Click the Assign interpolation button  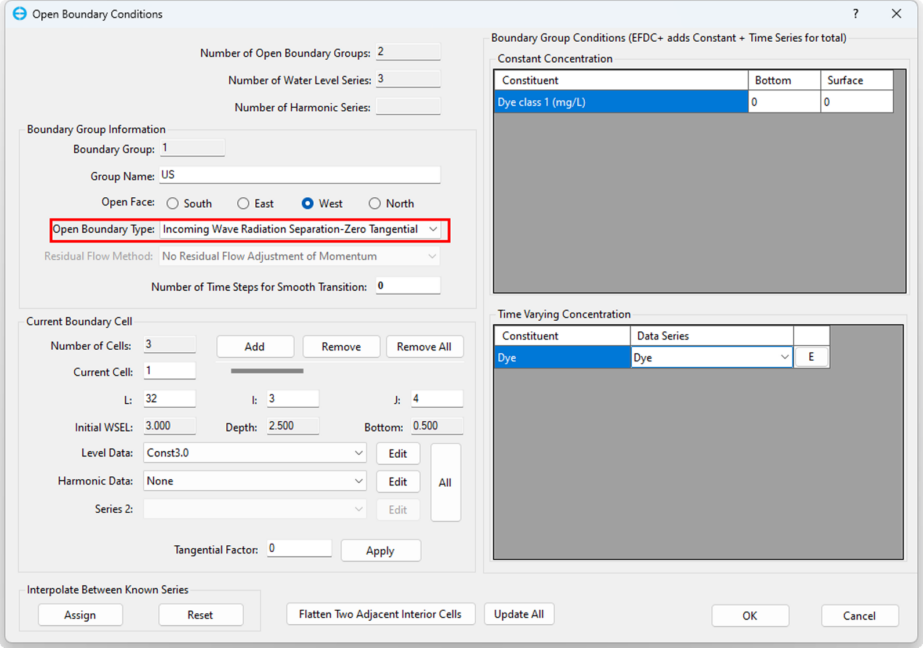(80, 615)
